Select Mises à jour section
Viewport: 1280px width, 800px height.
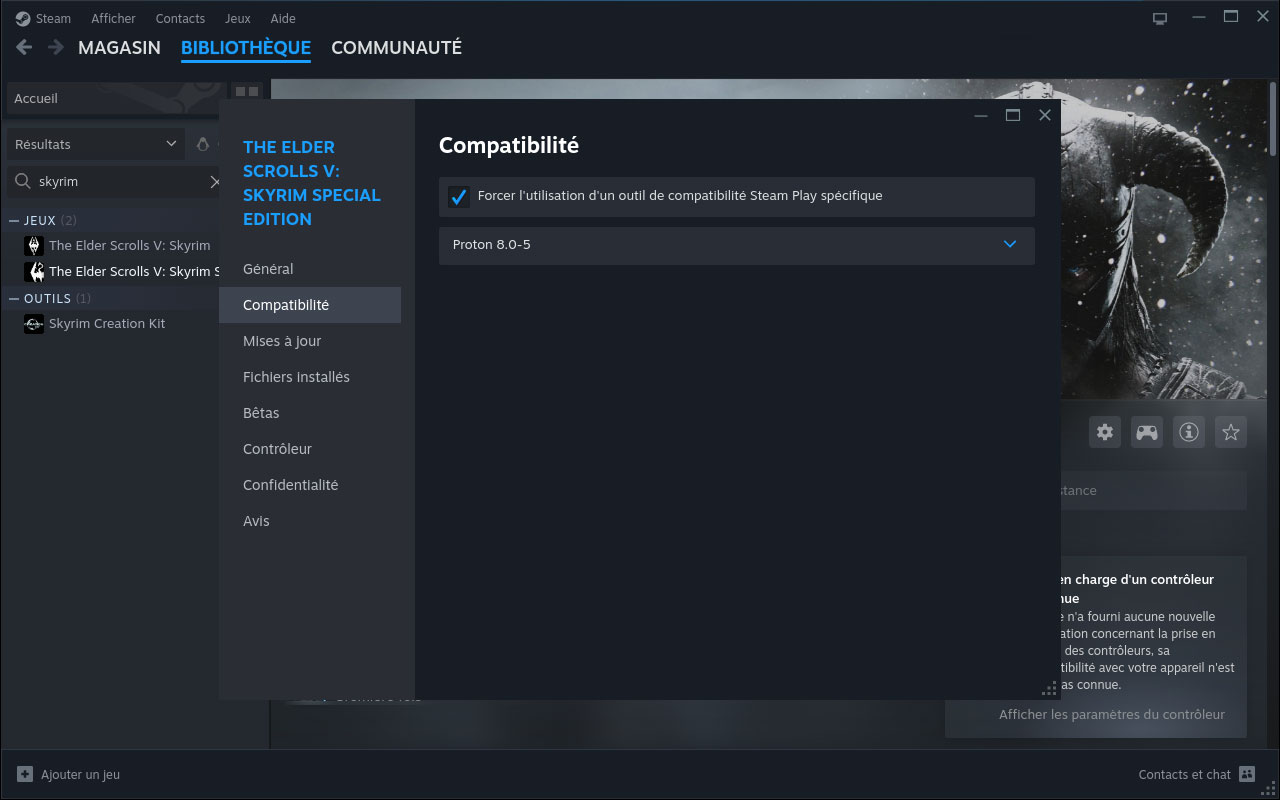click(310, 341)
